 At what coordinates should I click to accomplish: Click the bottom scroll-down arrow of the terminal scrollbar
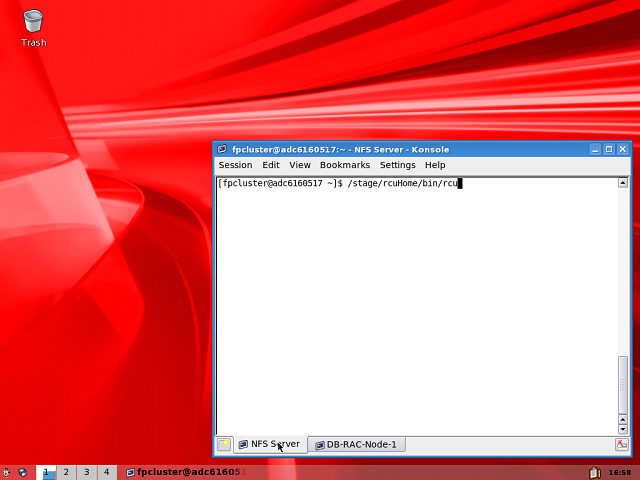pos(622,429)
